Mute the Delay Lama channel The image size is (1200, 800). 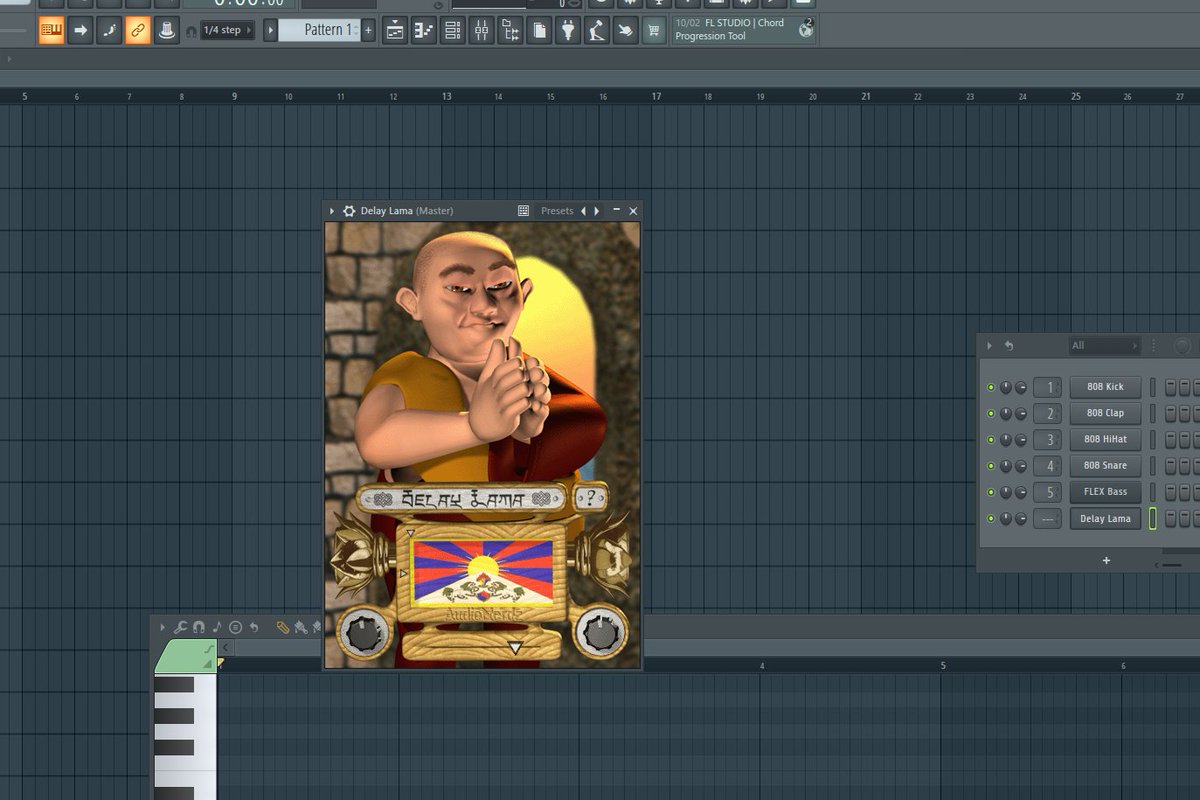991,519
